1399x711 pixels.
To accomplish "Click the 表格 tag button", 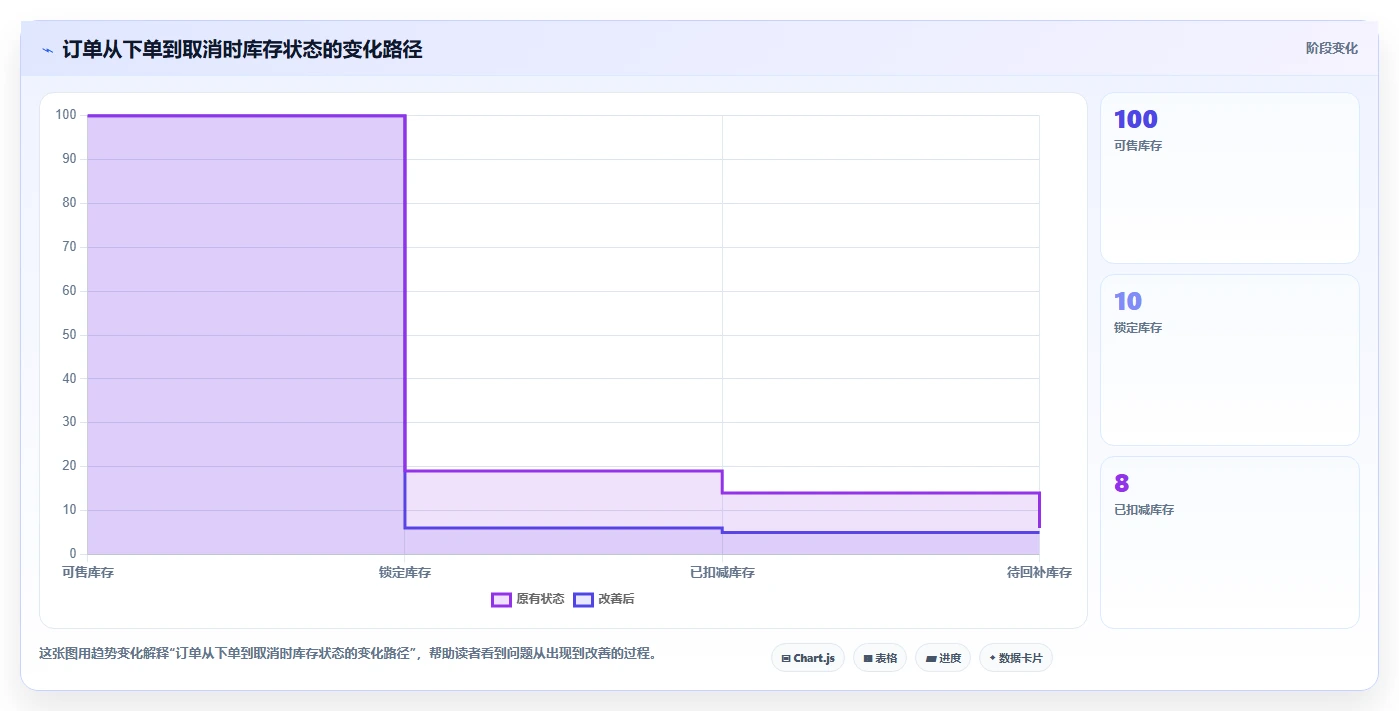I will click(880, 658).
